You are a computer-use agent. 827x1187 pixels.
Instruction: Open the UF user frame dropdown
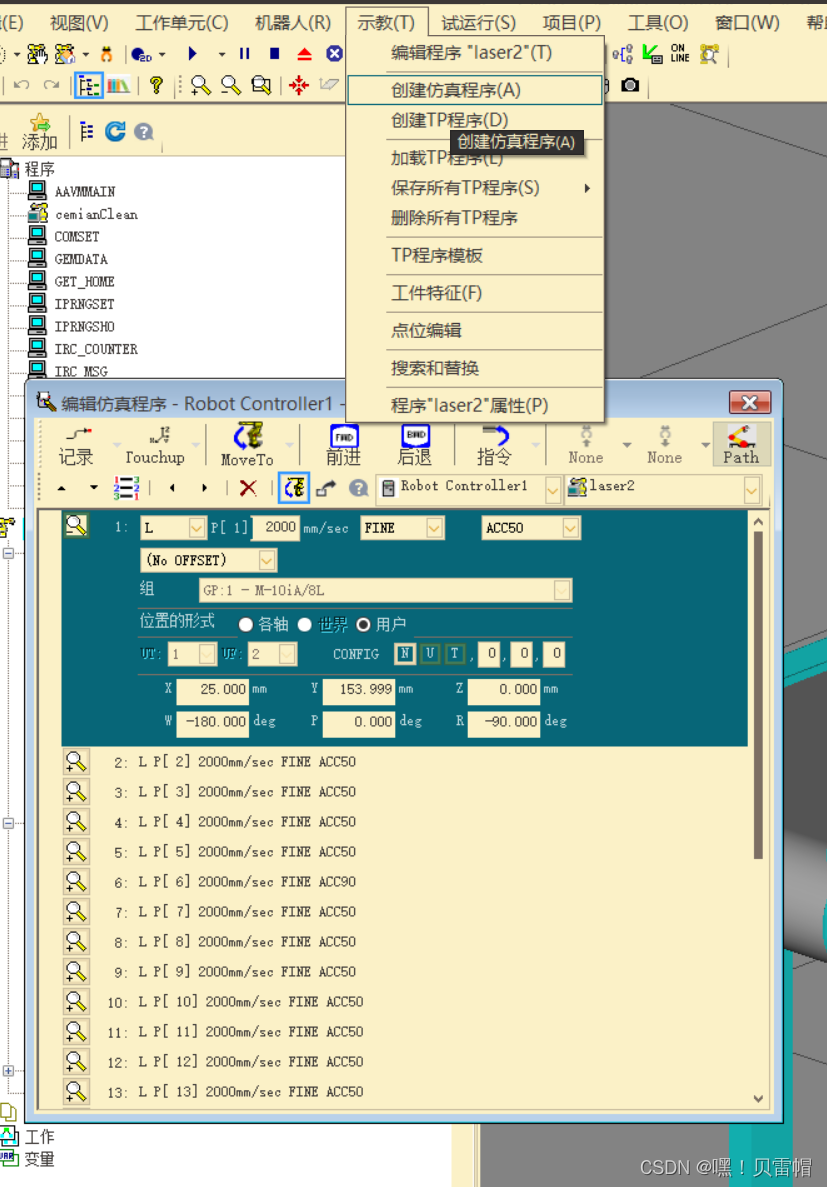point(287,654)
